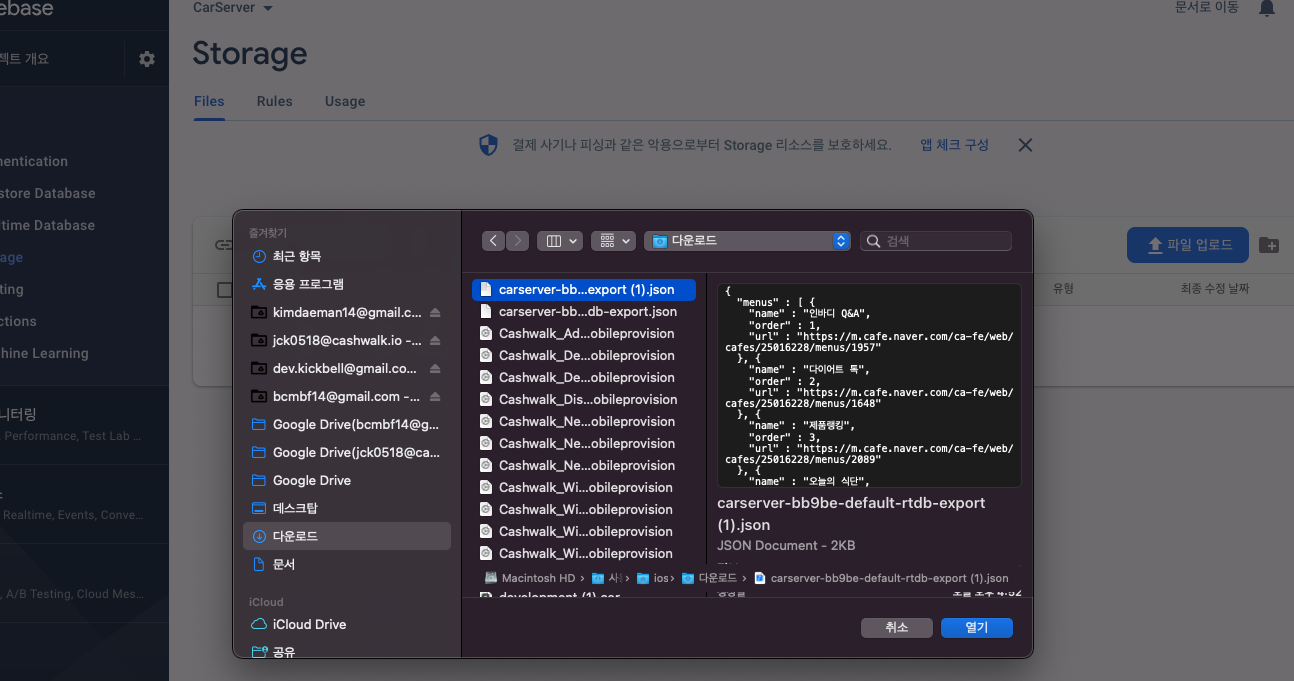
Task: Click the notifications bell icon
Action: [x=1266, y=8]
